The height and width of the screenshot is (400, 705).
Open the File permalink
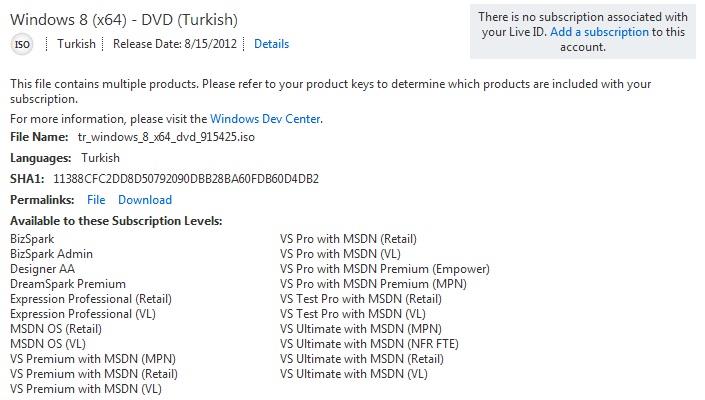coord(96,199)
